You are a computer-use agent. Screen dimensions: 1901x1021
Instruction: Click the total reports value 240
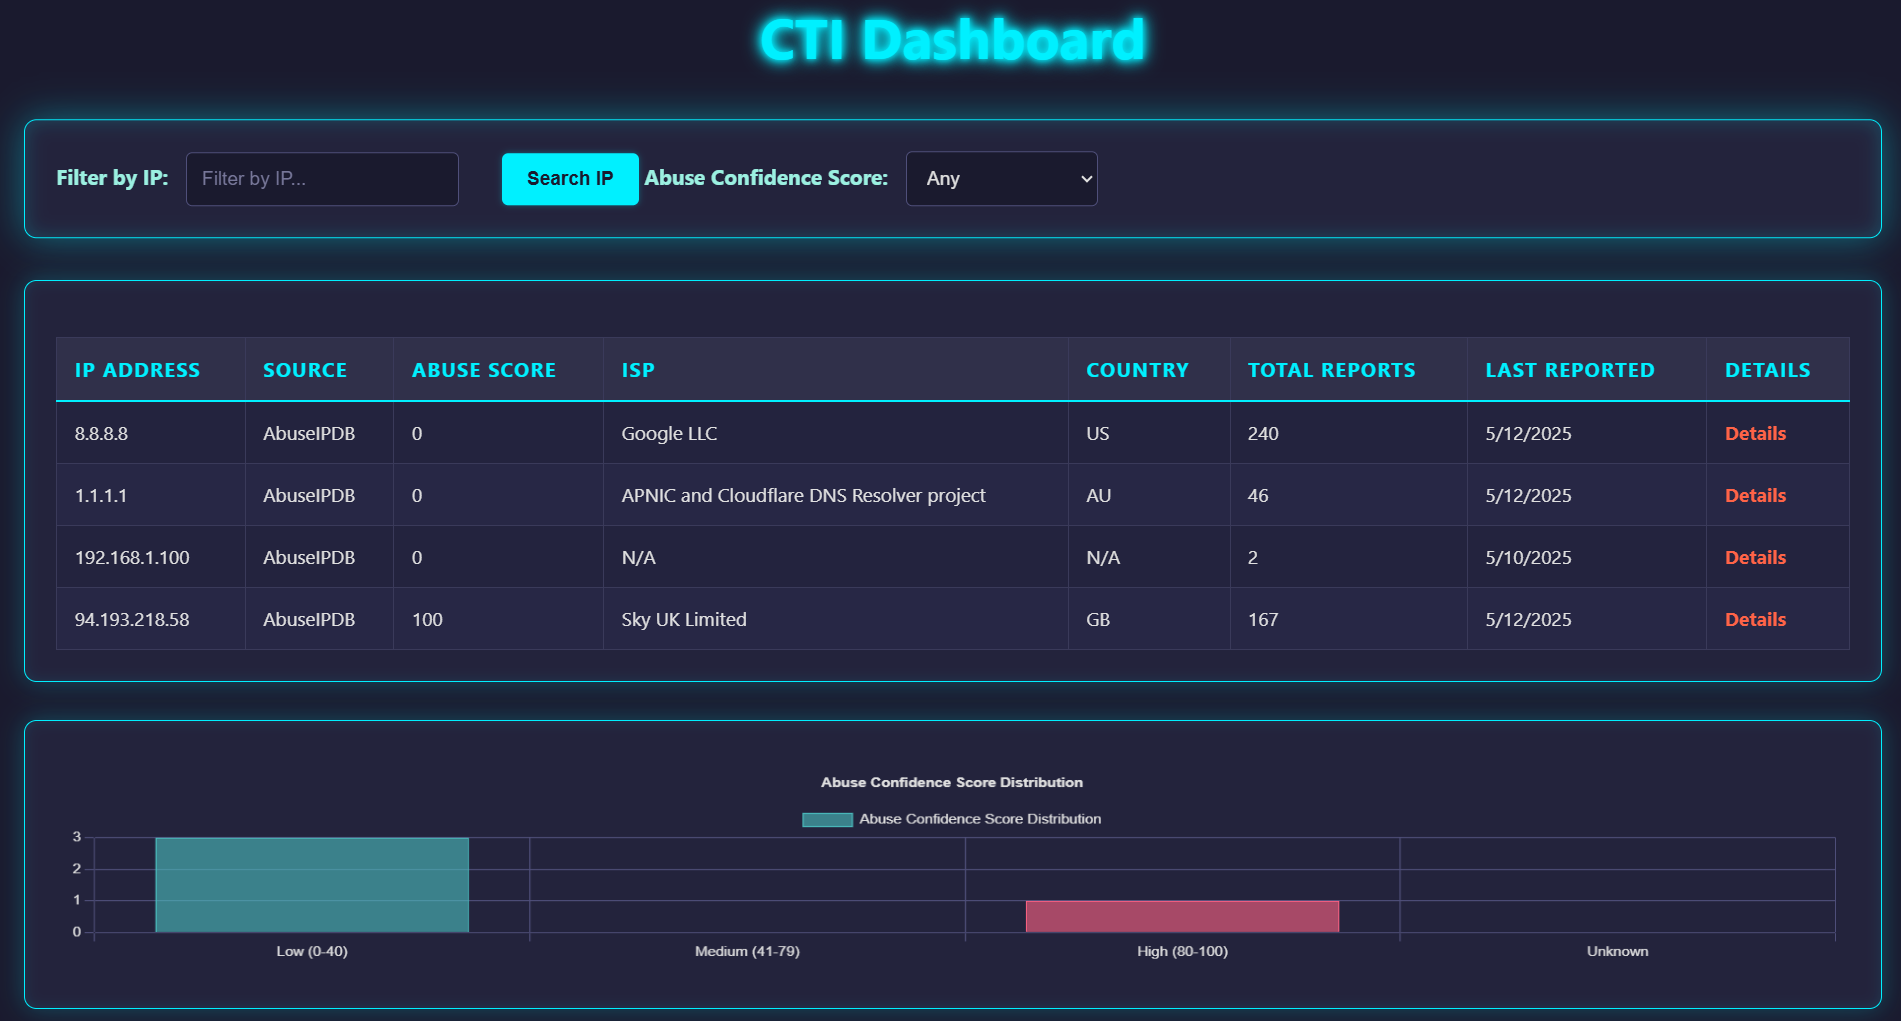pyautogui.click(x=1263, y=433)
